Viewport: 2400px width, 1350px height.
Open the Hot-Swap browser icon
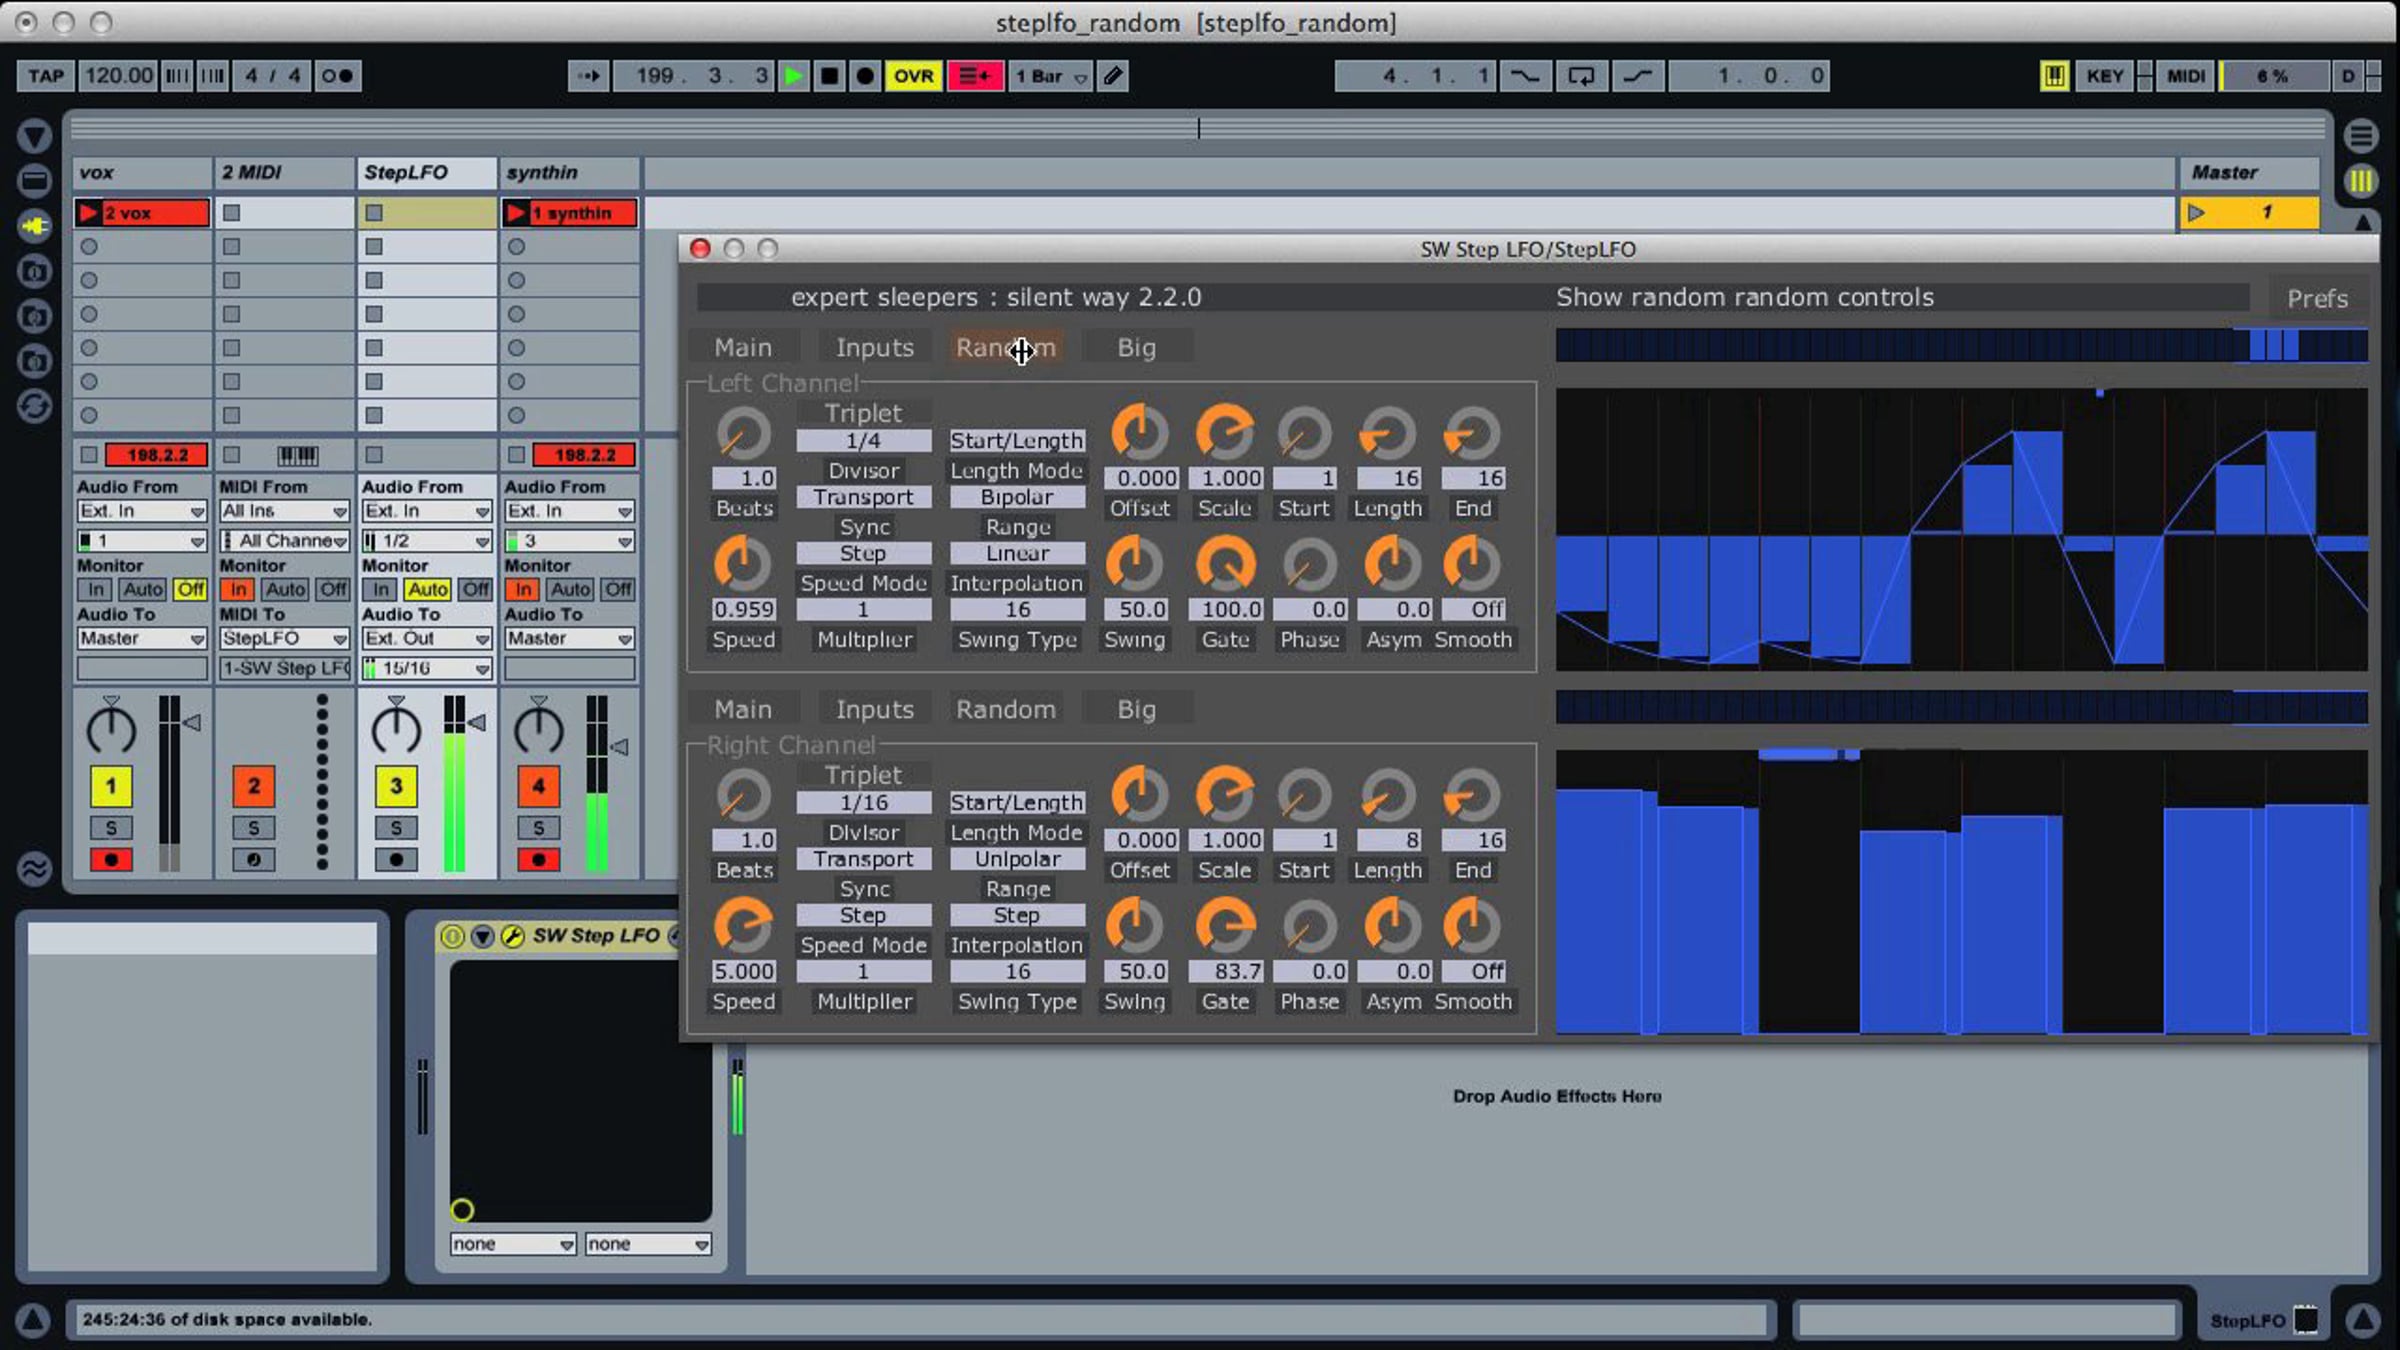pos(34,406)
